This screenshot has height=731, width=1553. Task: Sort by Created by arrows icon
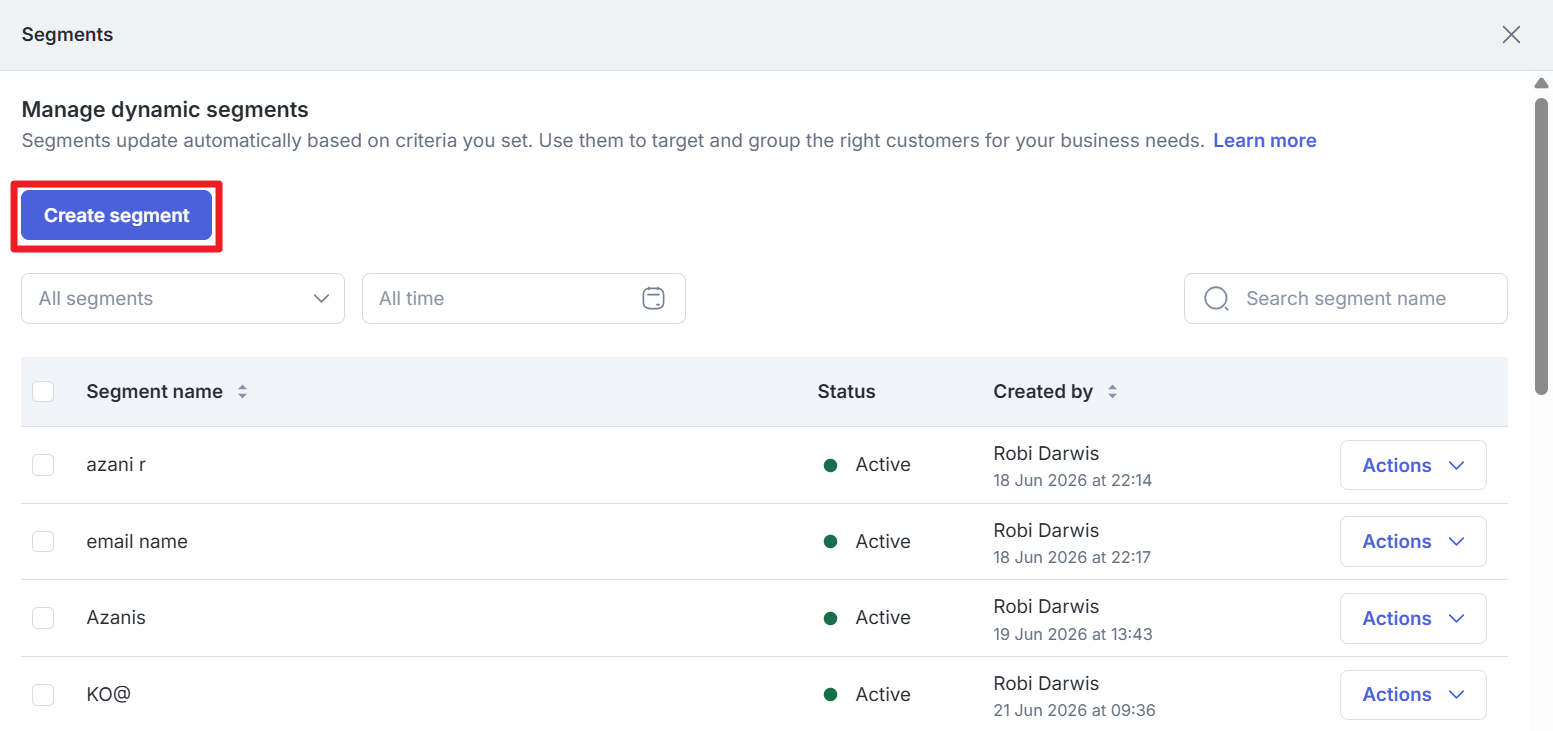coord(1112,392)
